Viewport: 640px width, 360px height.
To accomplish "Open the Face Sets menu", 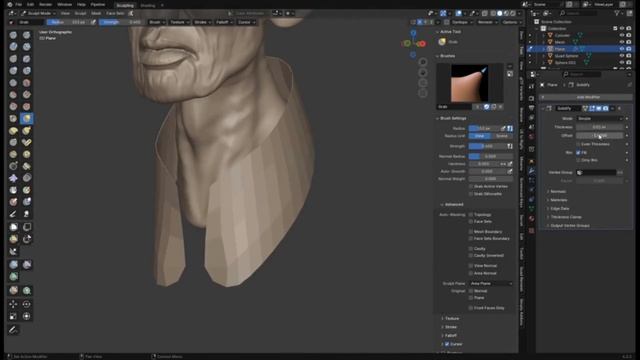I will [x=115, y=13].
